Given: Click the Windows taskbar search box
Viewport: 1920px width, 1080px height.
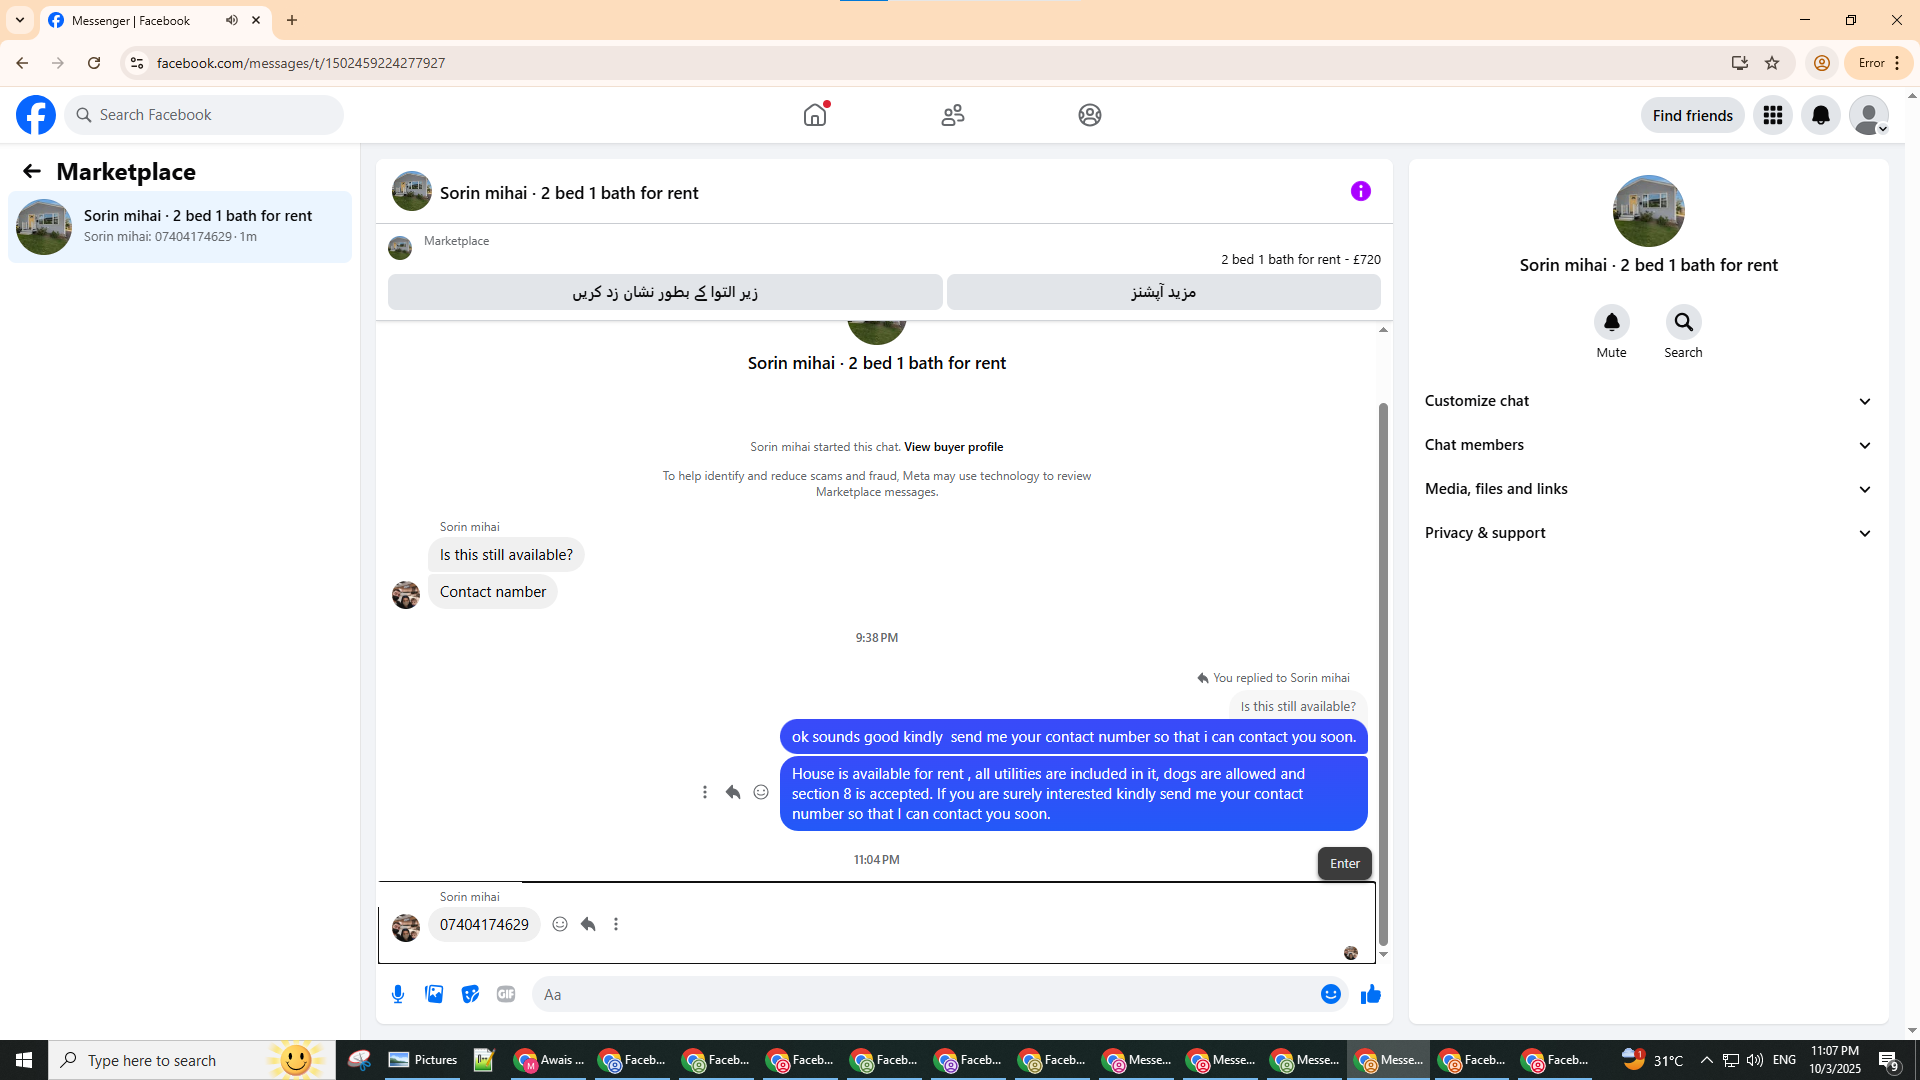Looking at the screenshot, I should click(x=192, y=1060).
